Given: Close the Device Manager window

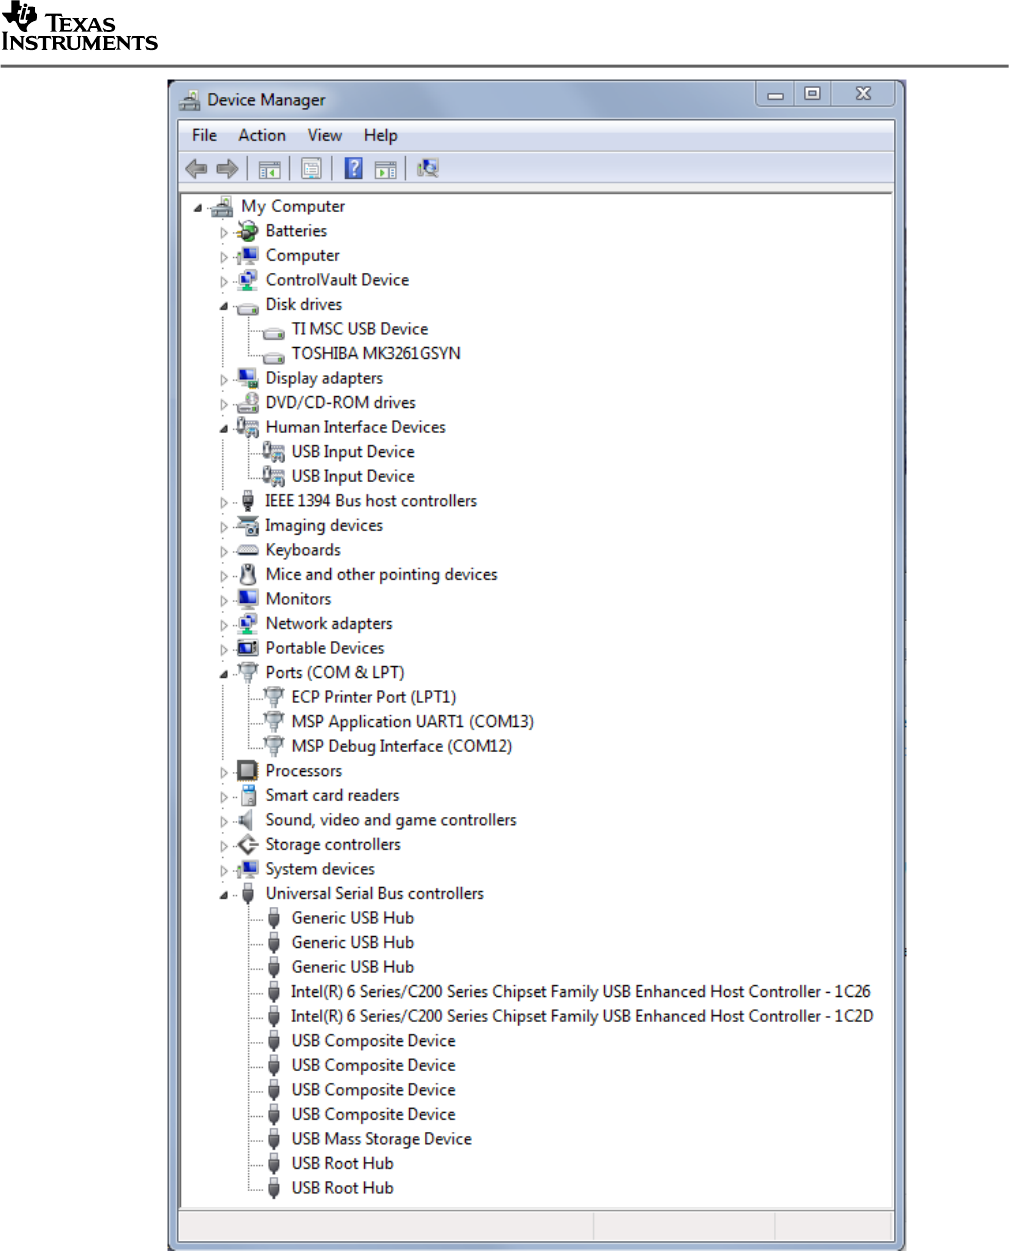Looking at the screenshot, I should 864,93.
